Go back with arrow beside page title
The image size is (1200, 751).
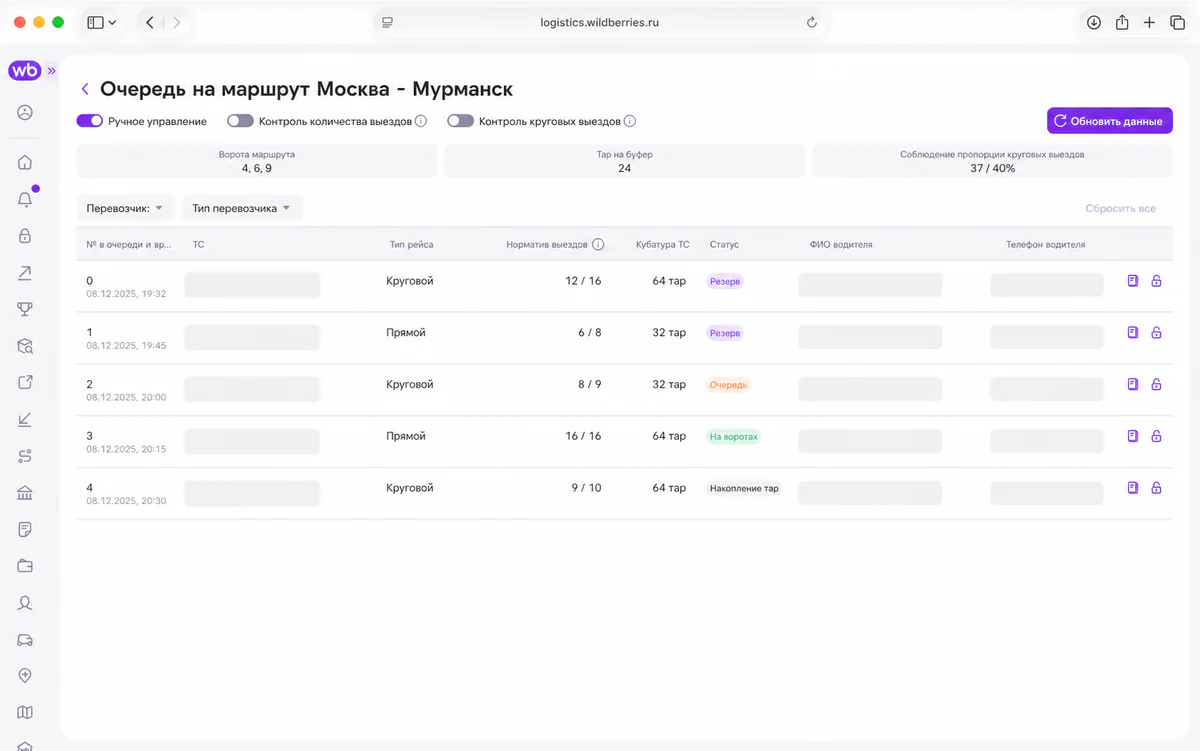pos(85,89)
